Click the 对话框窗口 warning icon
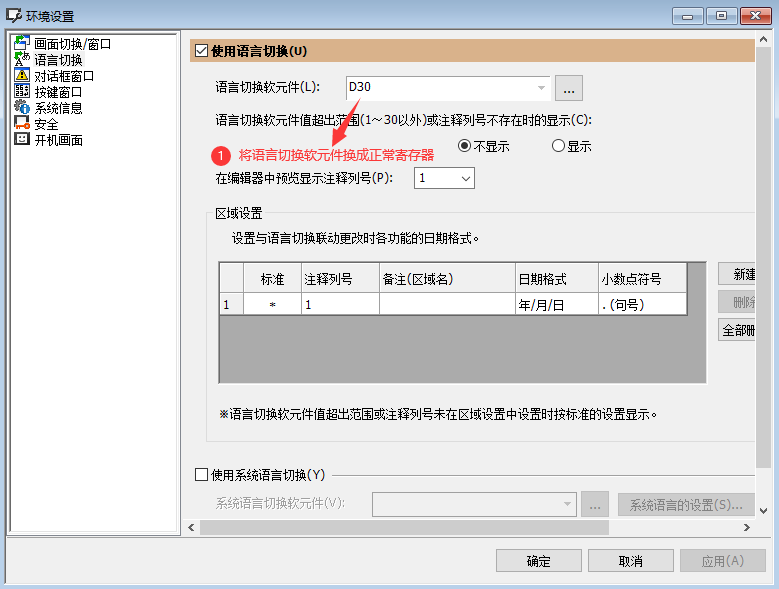The image size is (779, 589). click(22, 76)
